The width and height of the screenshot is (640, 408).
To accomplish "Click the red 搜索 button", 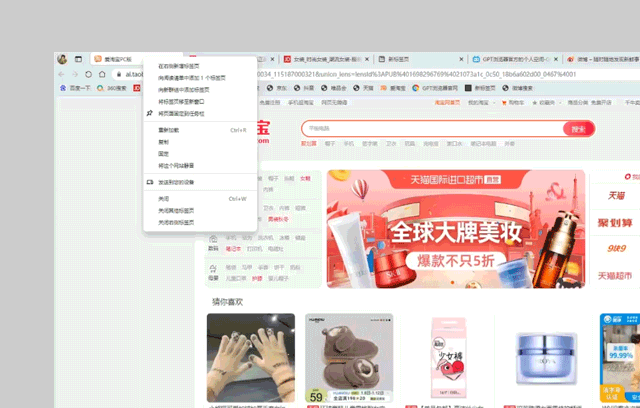I will point(578,129).
